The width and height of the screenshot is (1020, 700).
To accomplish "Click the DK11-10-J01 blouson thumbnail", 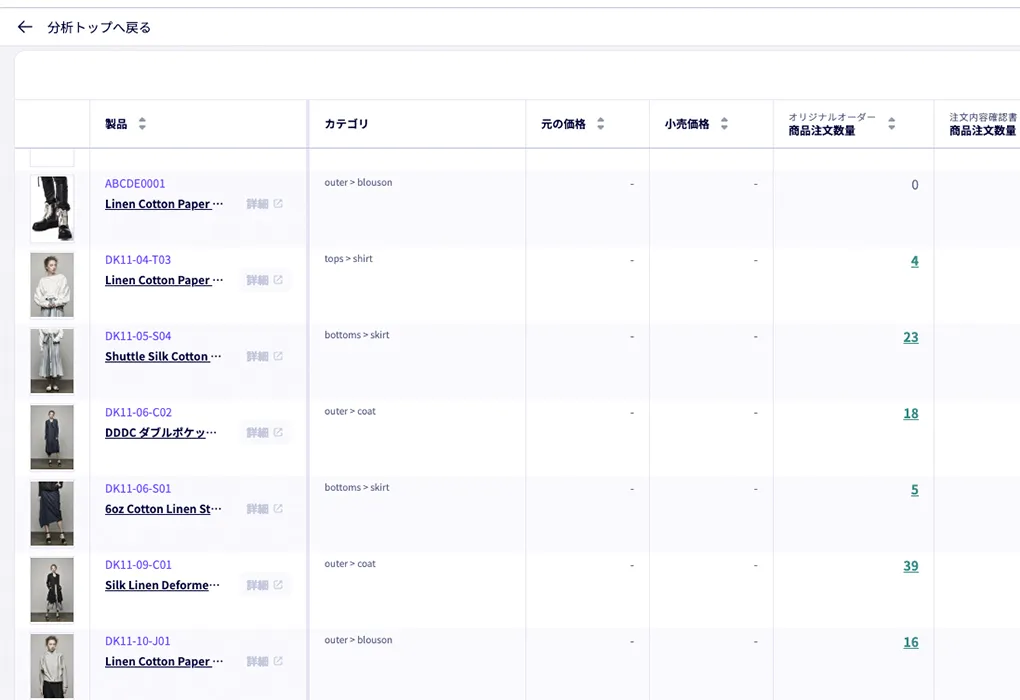I will point(52,666).
